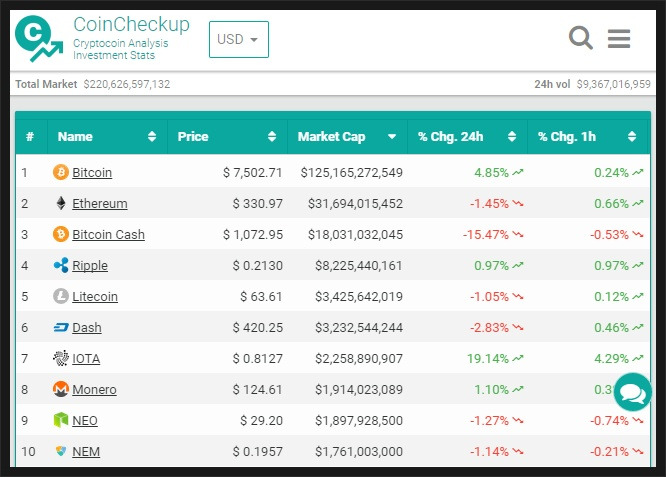The width and height of the screenshot is (666, 477).
Task: Click Ripple price $ 0.2130
Action: tap(257, 265)
